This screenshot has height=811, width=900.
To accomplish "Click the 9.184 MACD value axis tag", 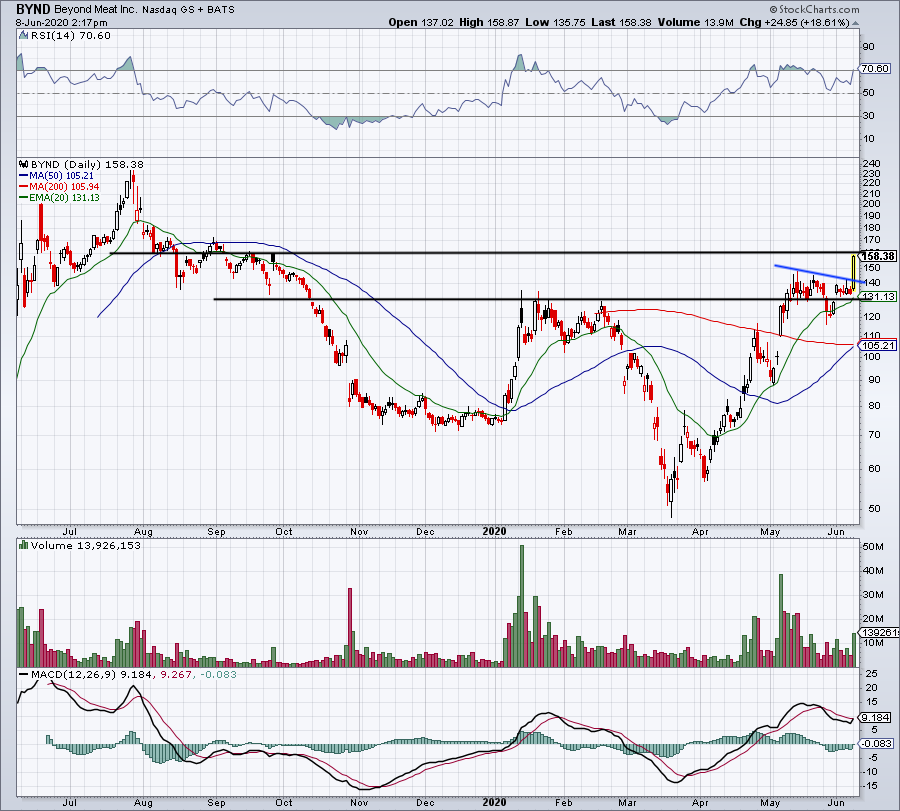I will [876, 718].
